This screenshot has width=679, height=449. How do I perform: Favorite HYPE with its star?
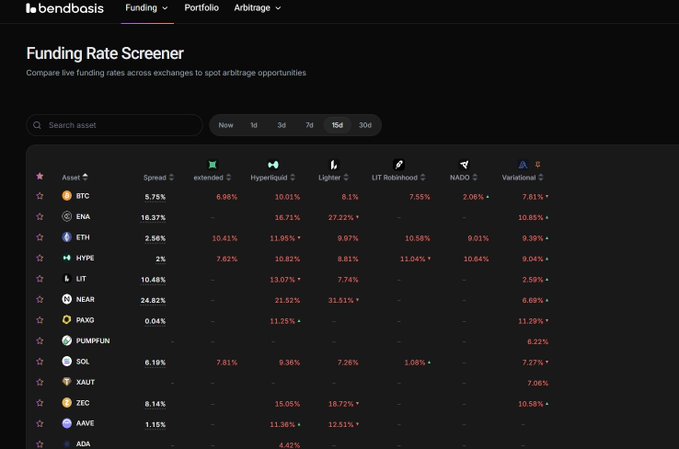tap(40, 258)
